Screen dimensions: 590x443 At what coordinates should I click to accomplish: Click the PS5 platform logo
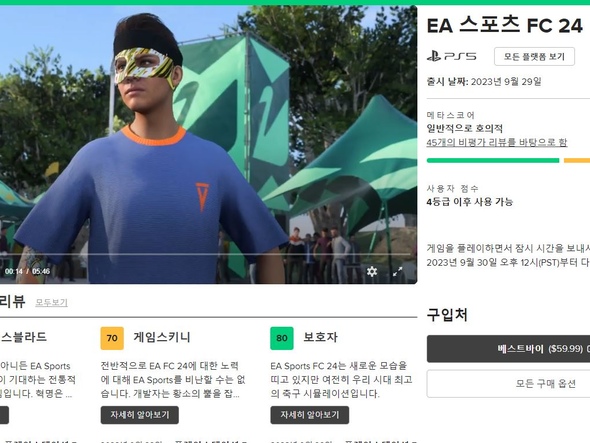point(452,56)
